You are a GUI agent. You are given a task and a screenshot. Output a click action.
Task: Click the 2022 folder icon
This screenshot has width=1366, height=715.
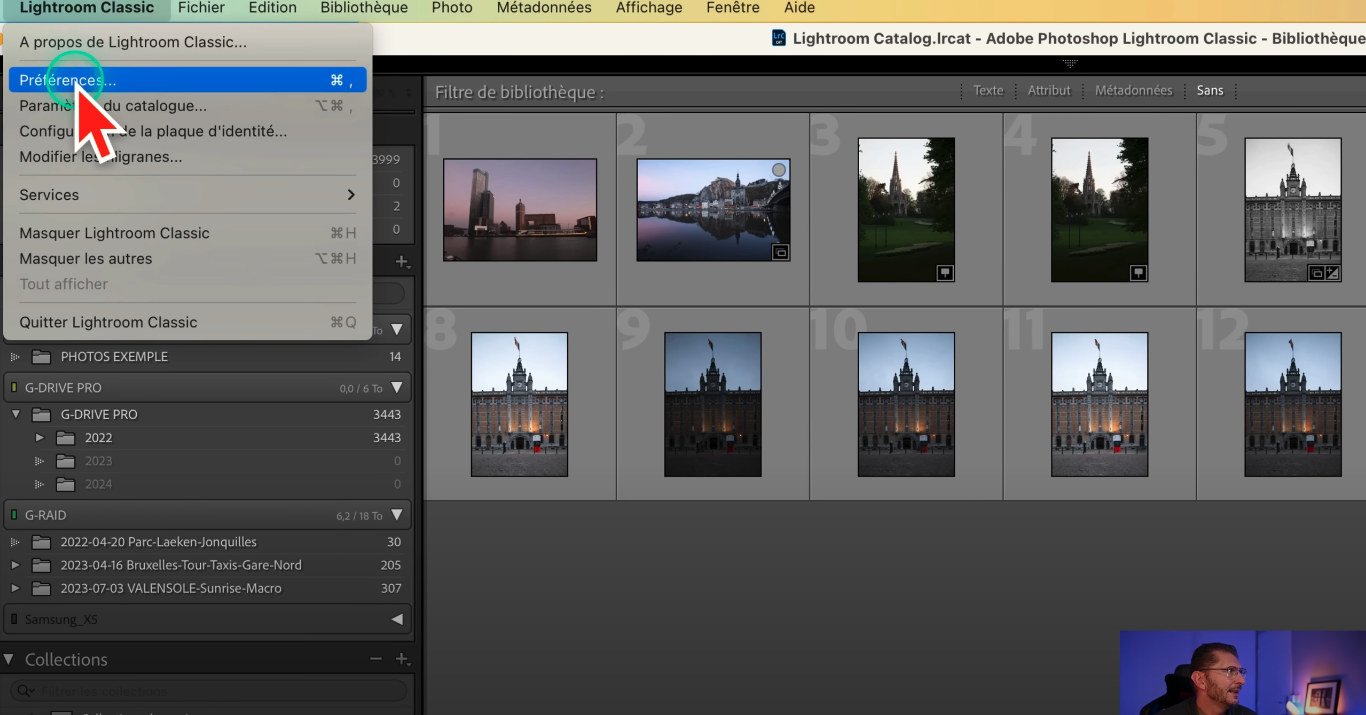[x=66, y=438]
